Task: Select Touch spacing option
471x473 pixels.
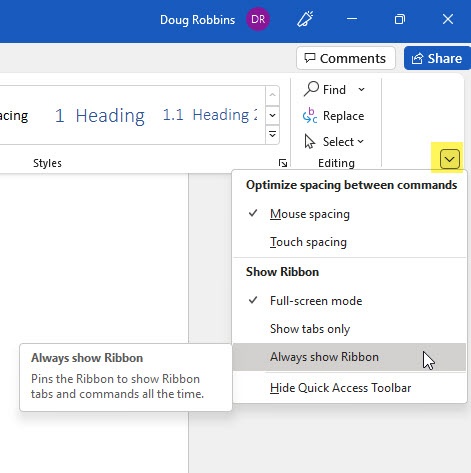Action: pyautogui.click(x=349, y=242)
